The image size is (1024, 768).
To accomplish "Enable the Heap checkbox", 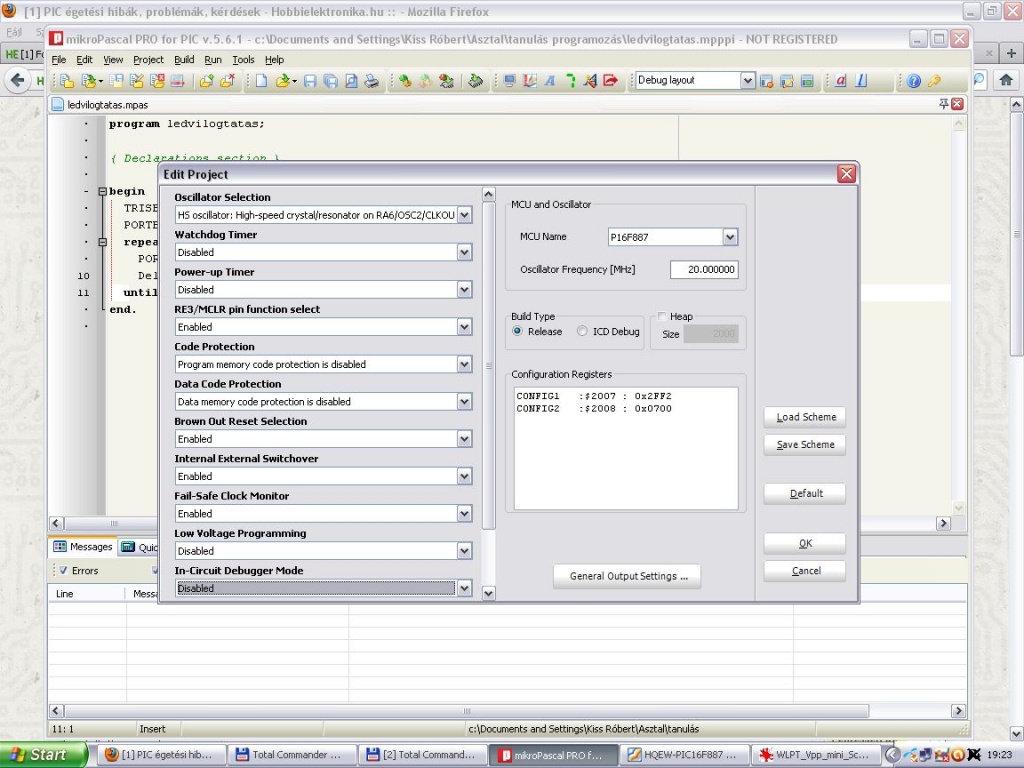I will 662,316.
